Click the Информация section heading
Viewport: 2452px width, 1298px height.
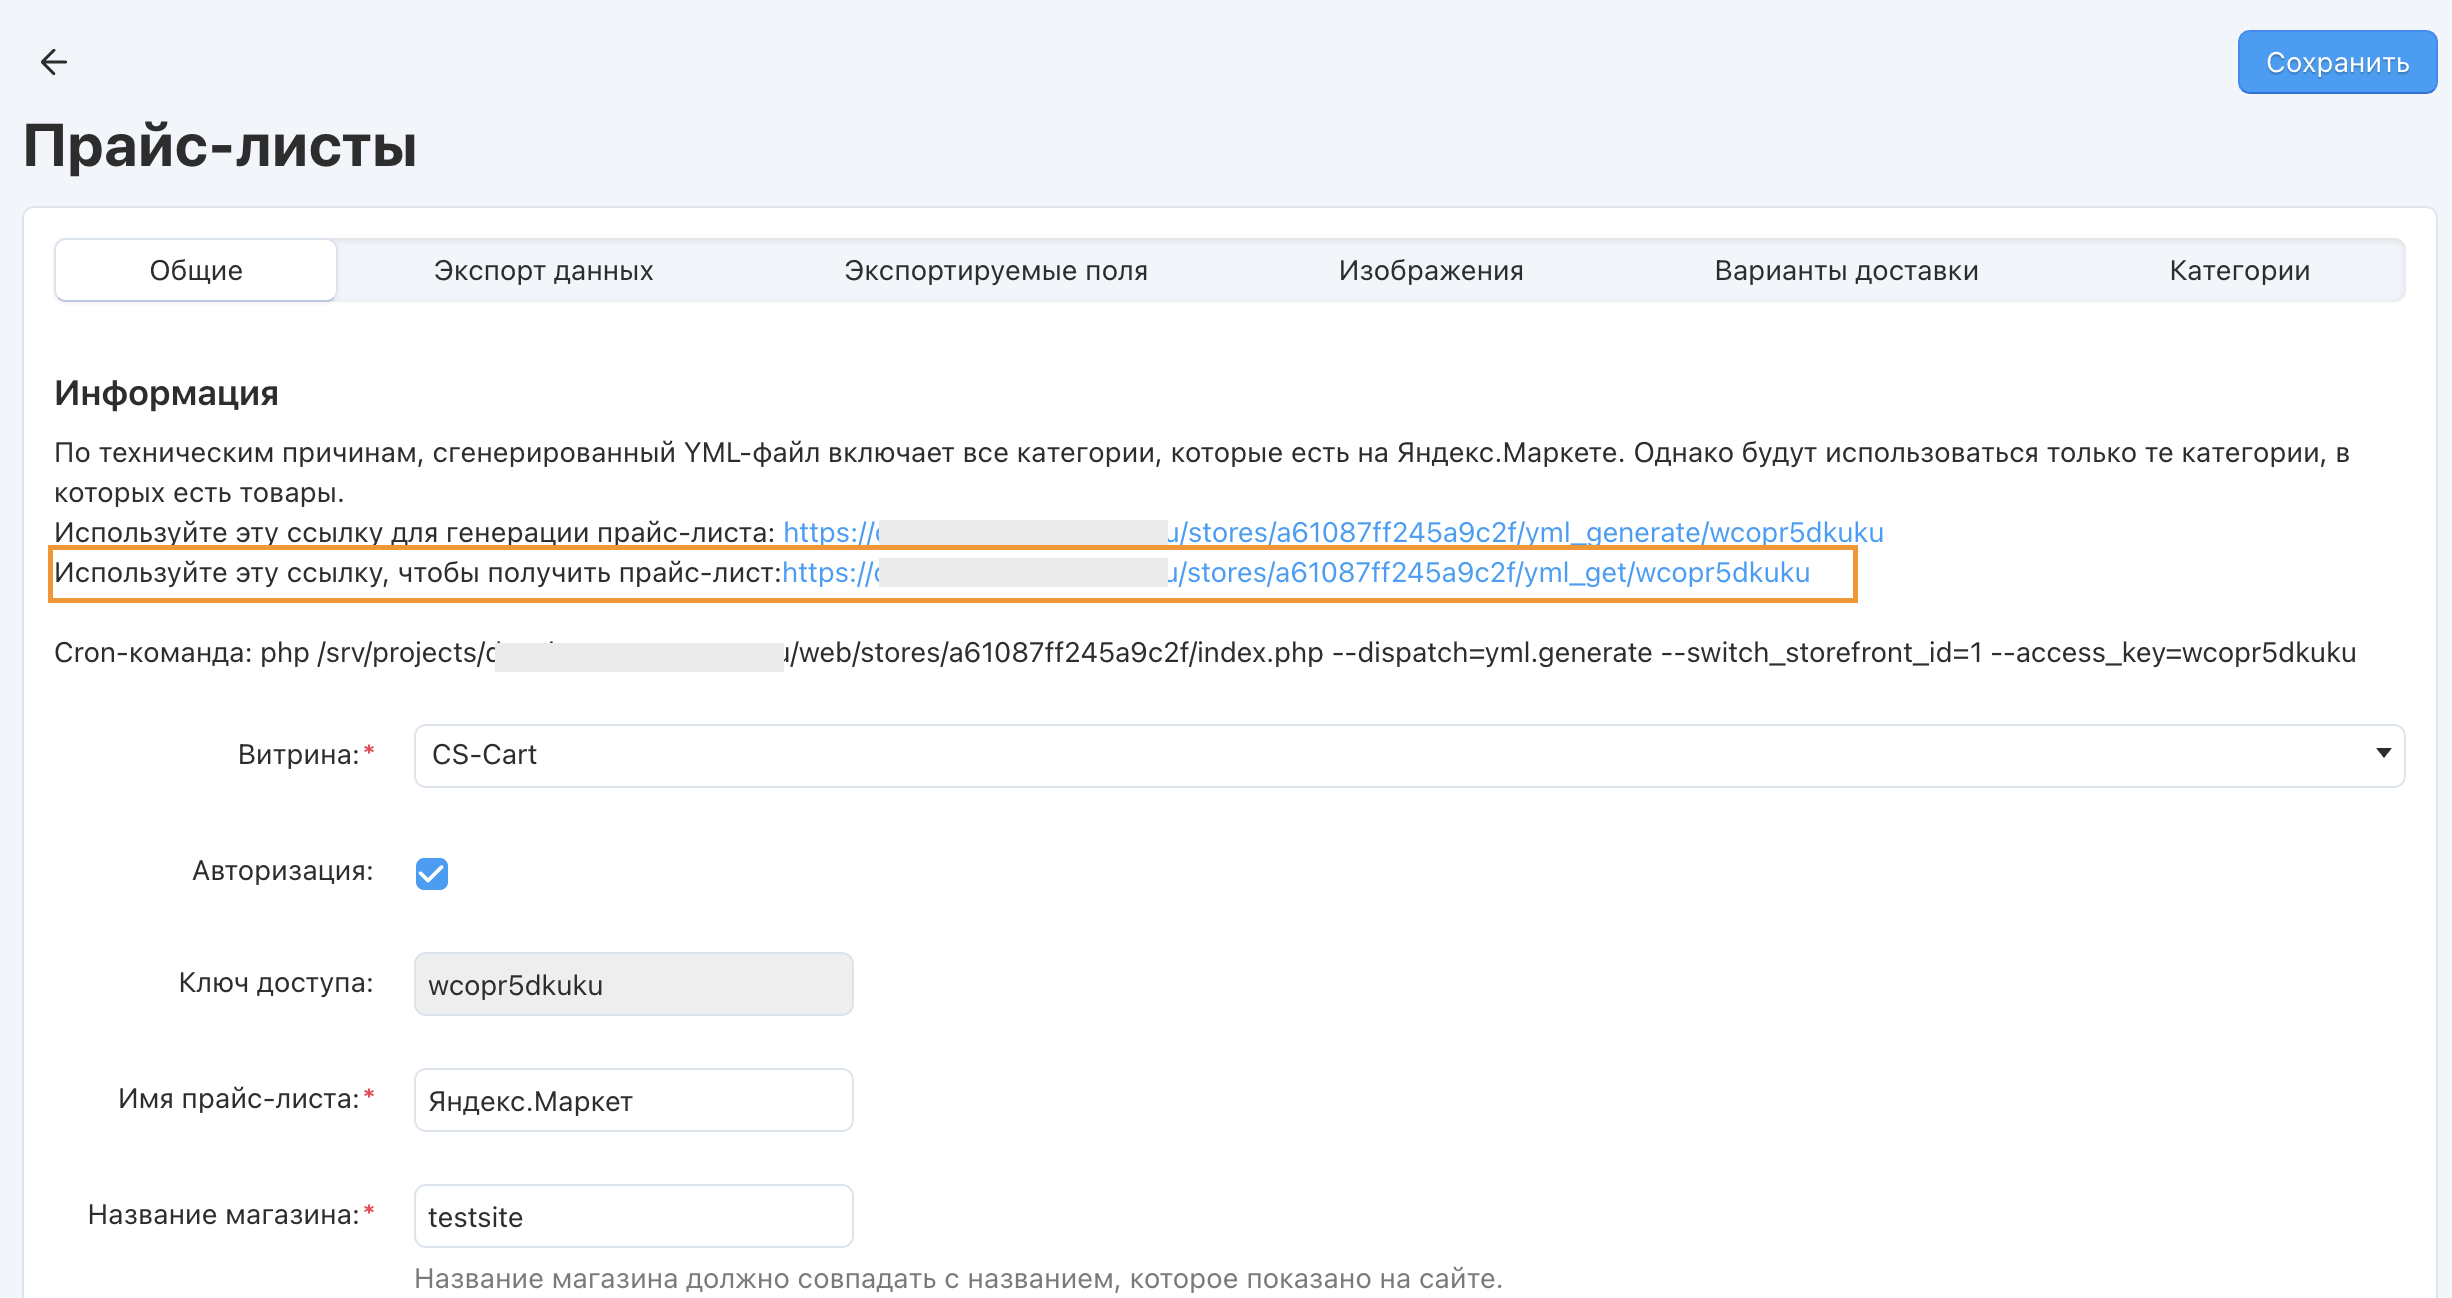pos(166,393)
